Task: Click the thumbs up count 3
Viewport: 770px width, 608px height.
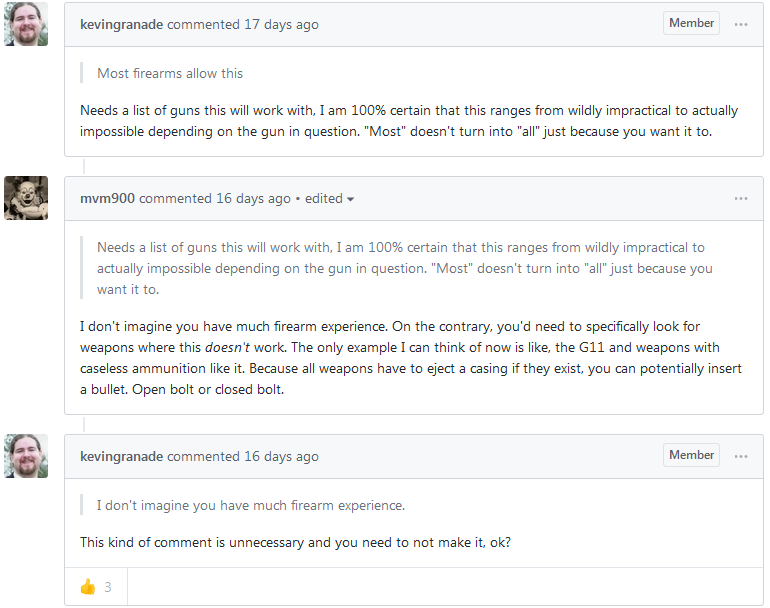Action: pyautogui.click(x=108, y=587)
